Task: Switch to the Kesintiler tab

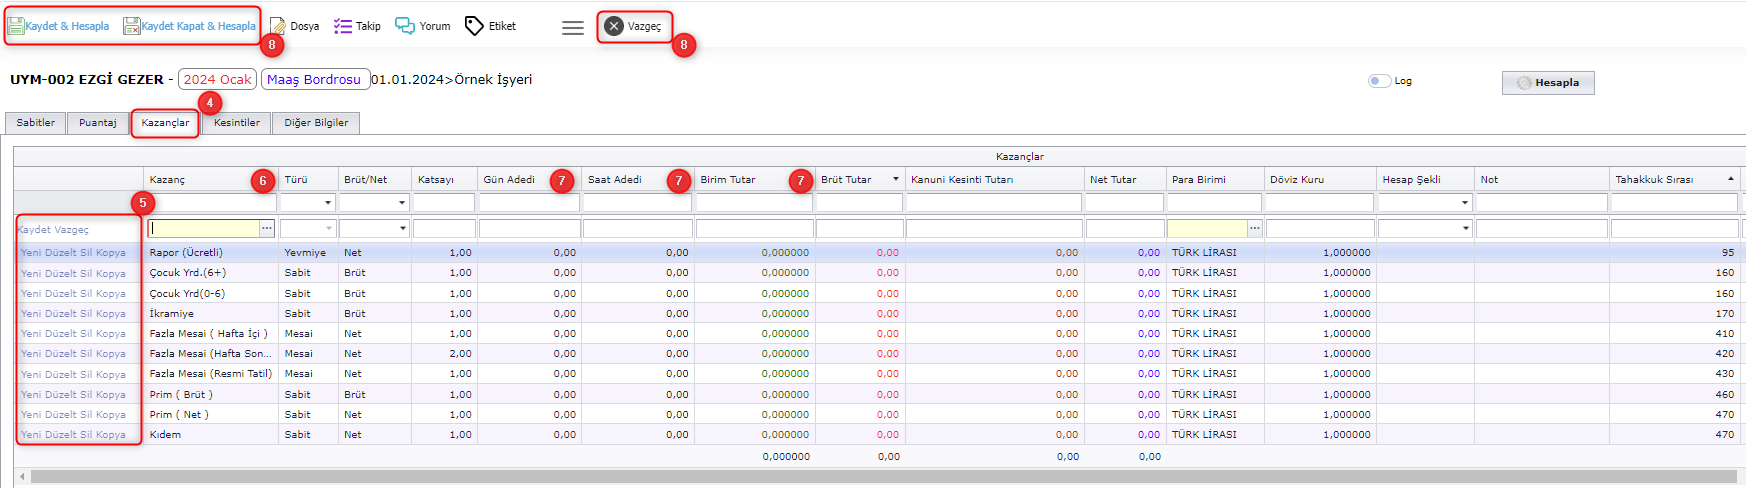Action: click(237, 123)
